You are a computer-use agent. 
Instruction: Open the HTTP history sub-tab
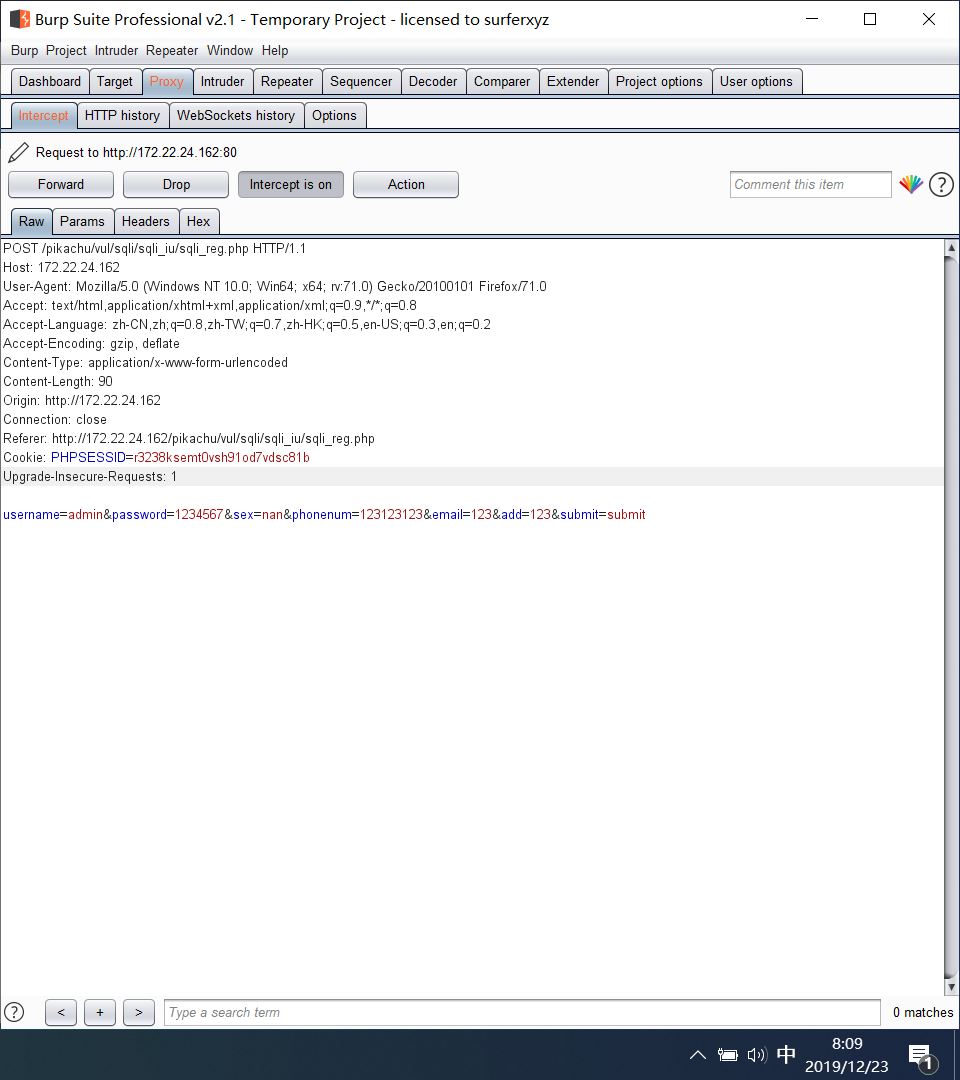point(122,116)
